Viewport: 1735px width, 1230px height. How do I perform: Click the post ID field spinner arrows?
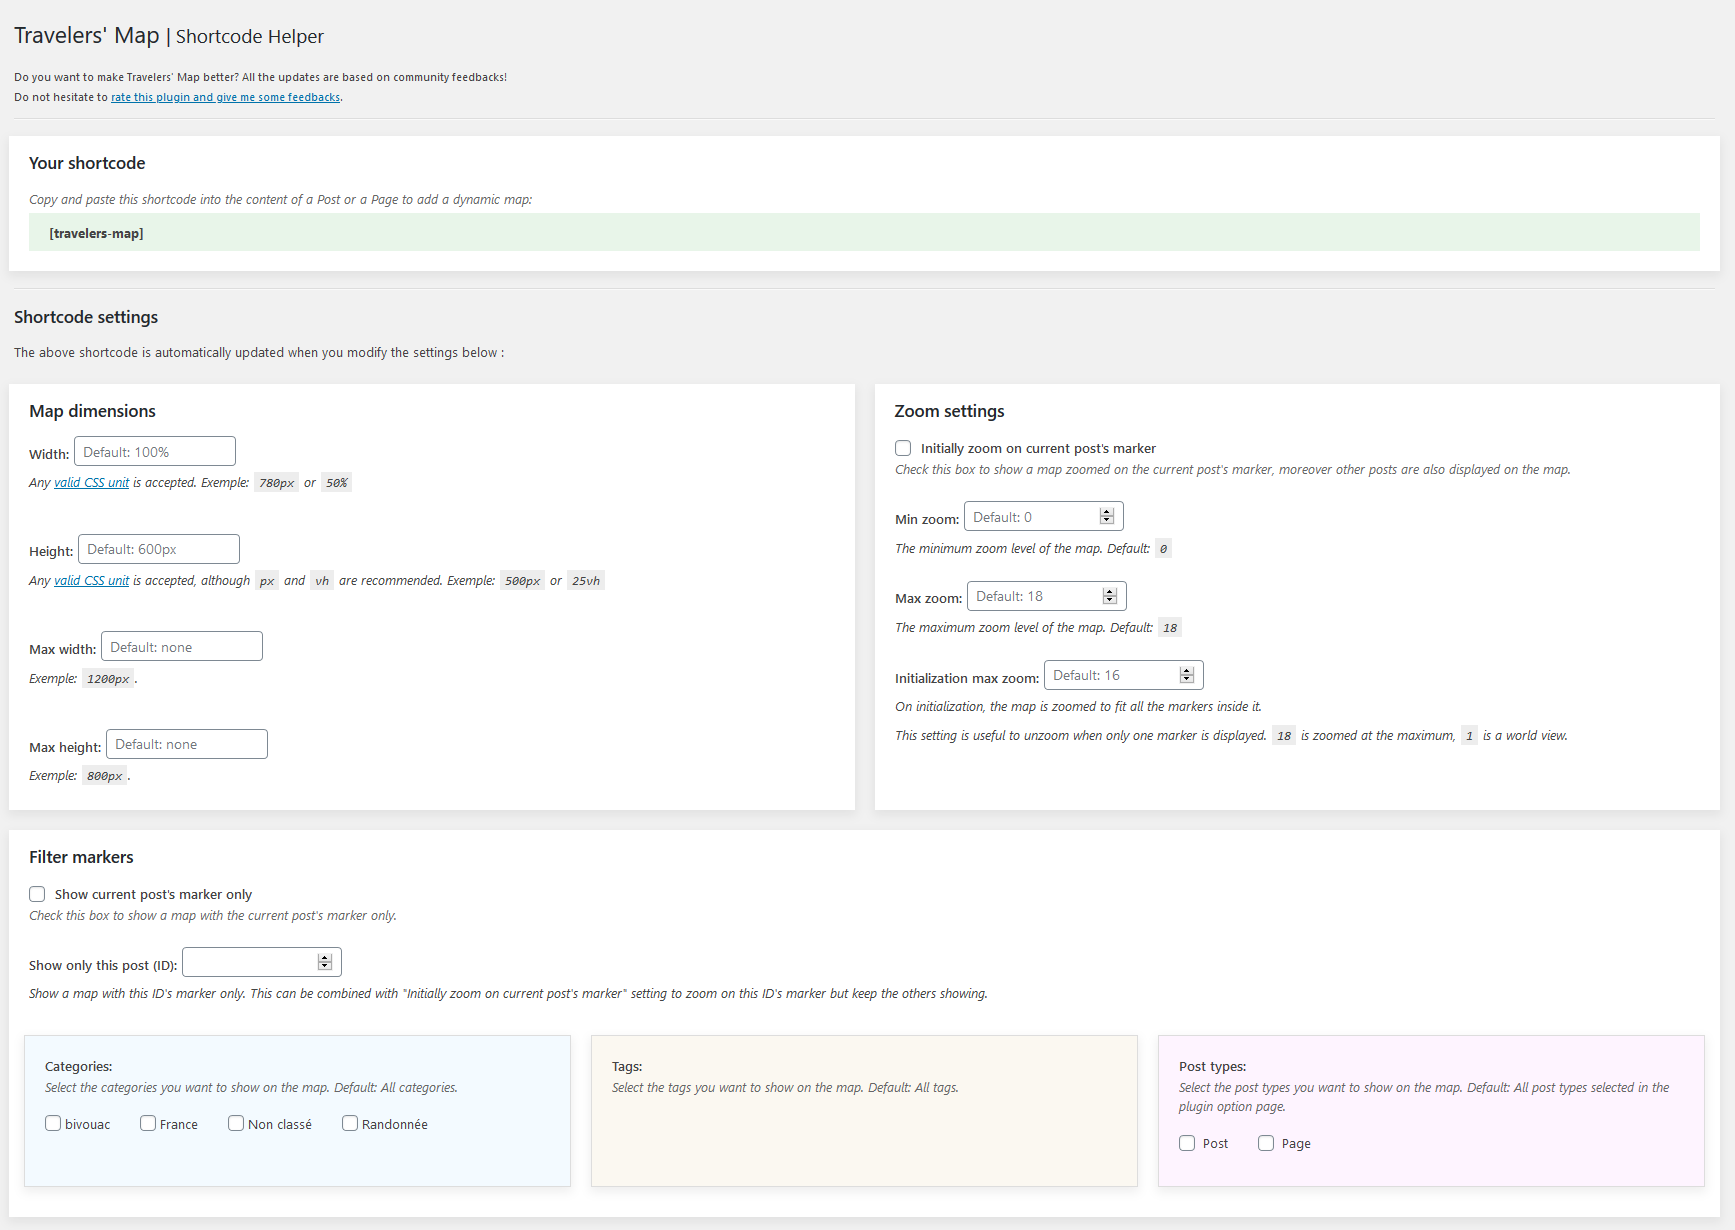click(x=325, y=962)
